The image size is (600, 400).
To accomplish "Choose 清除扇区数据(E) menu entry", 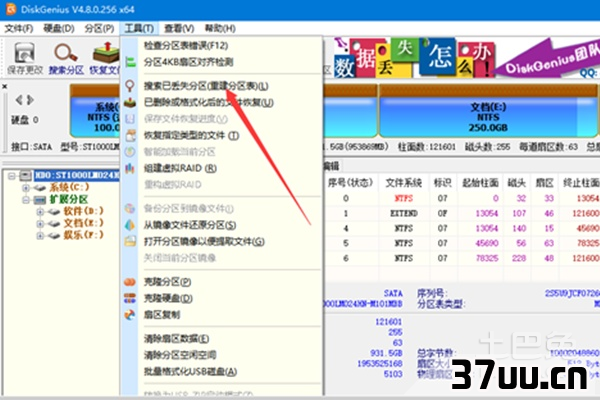I will (176, 339).
